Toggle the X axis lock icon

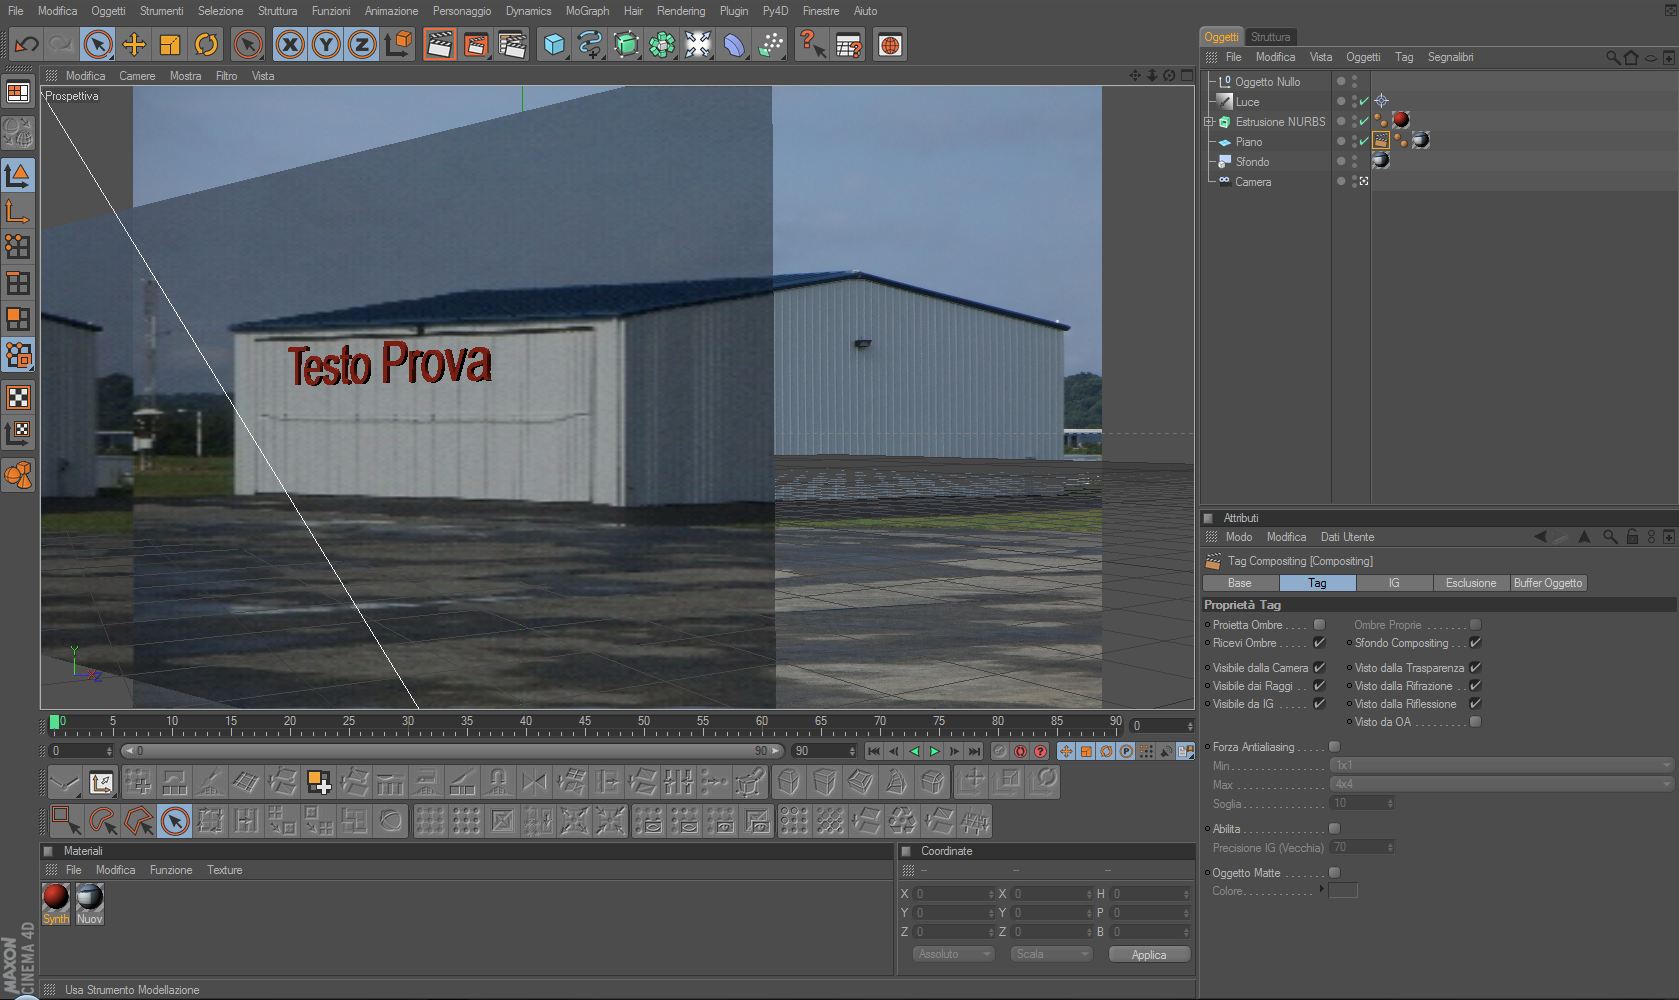[290, 45]
